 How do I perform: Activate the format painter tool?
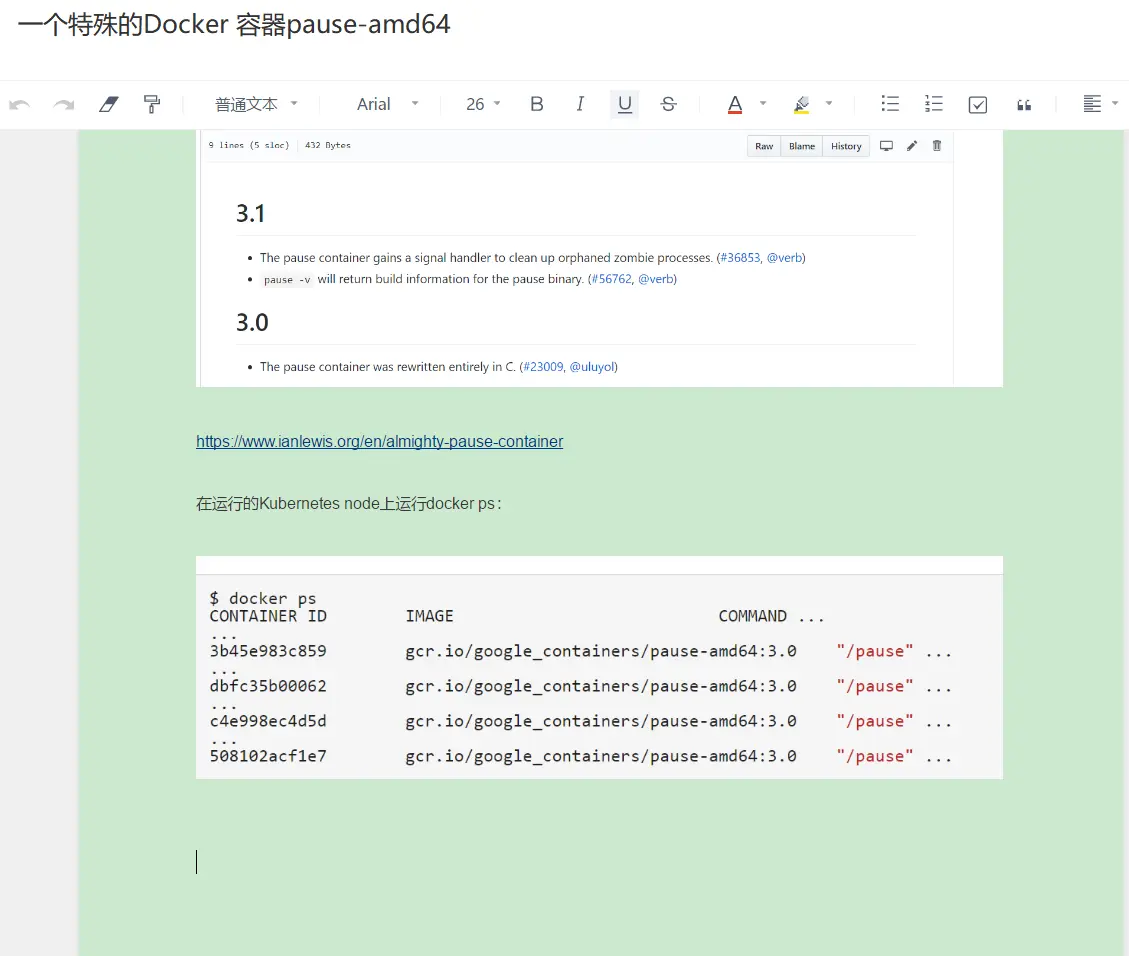(x=152, y=104)
